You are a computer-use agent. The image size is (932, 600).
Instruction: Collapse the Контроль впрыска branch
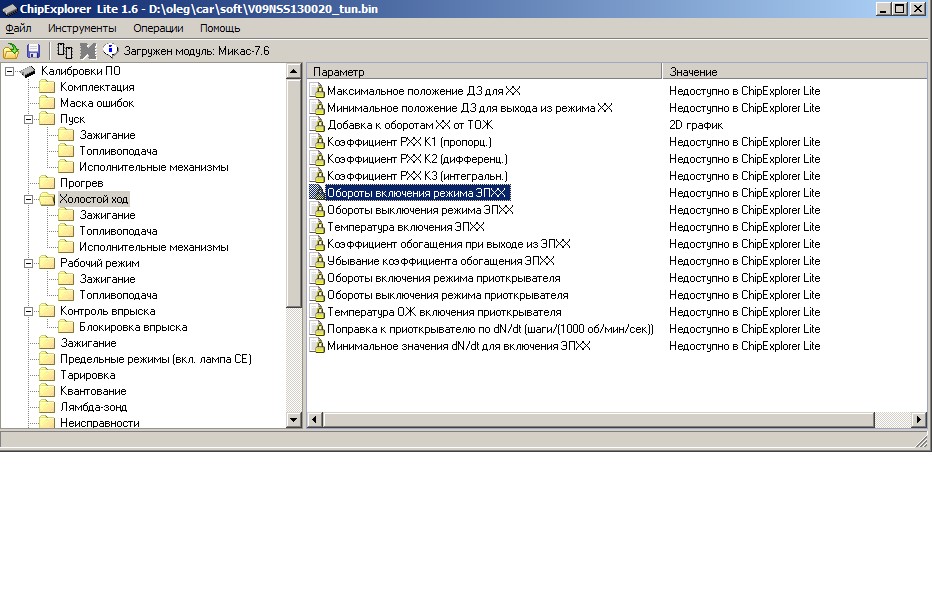click(26, 311)
